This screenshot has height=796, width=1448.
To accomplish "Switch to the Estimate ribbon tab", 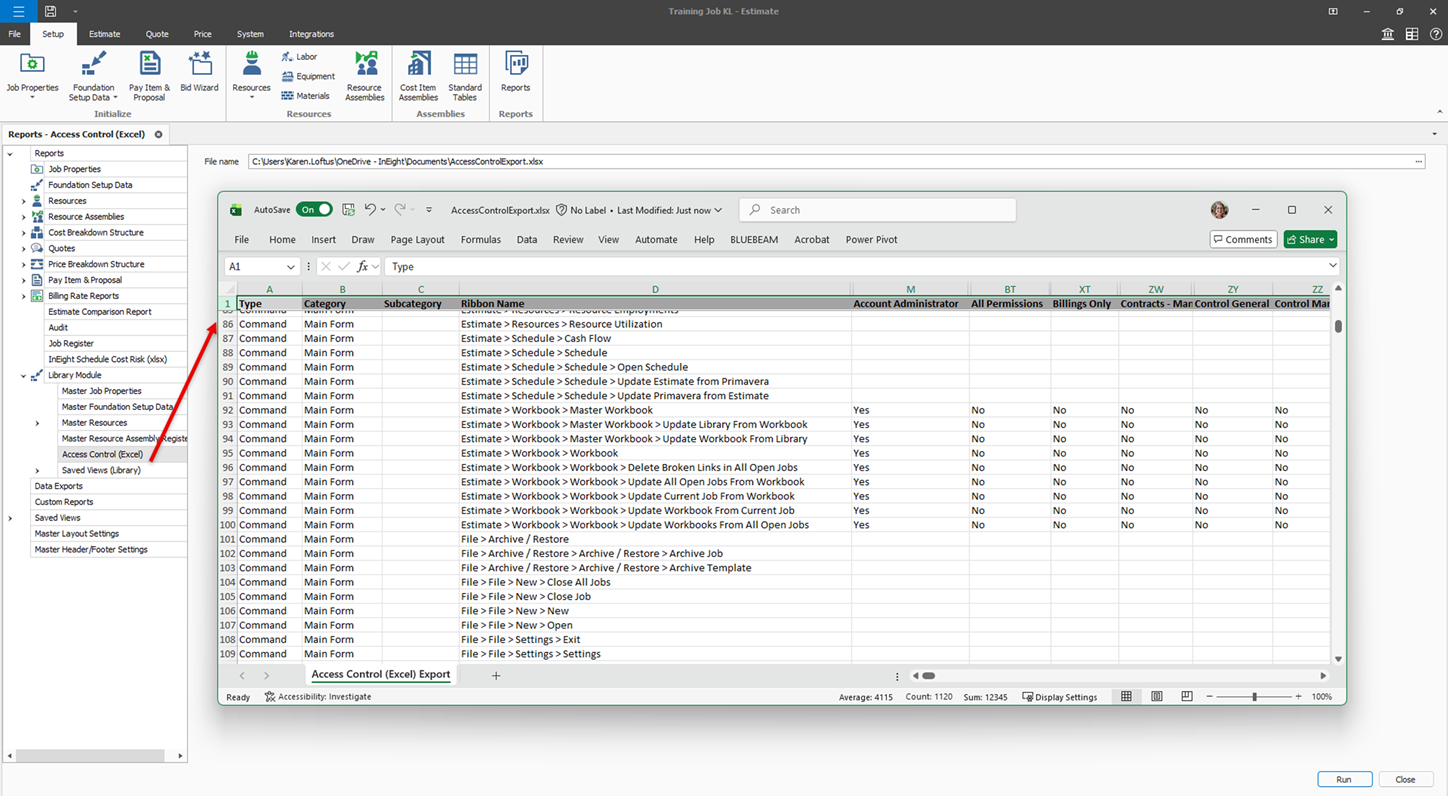I will click(x=104, y=34).
